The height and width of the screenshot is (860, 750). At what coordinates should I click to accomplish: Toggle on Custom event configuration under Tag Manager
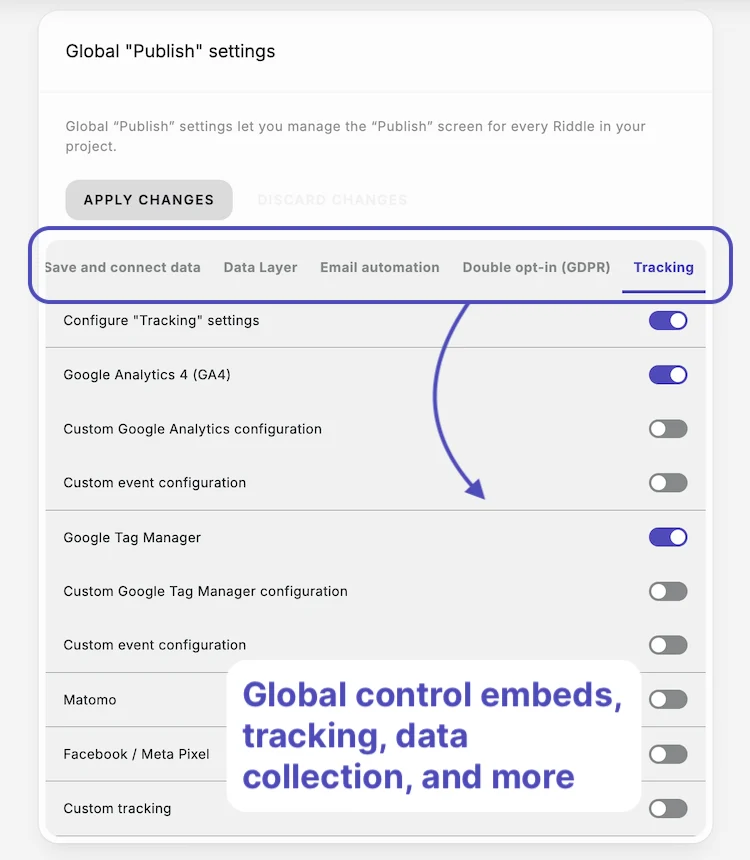[x=667, y=645]
